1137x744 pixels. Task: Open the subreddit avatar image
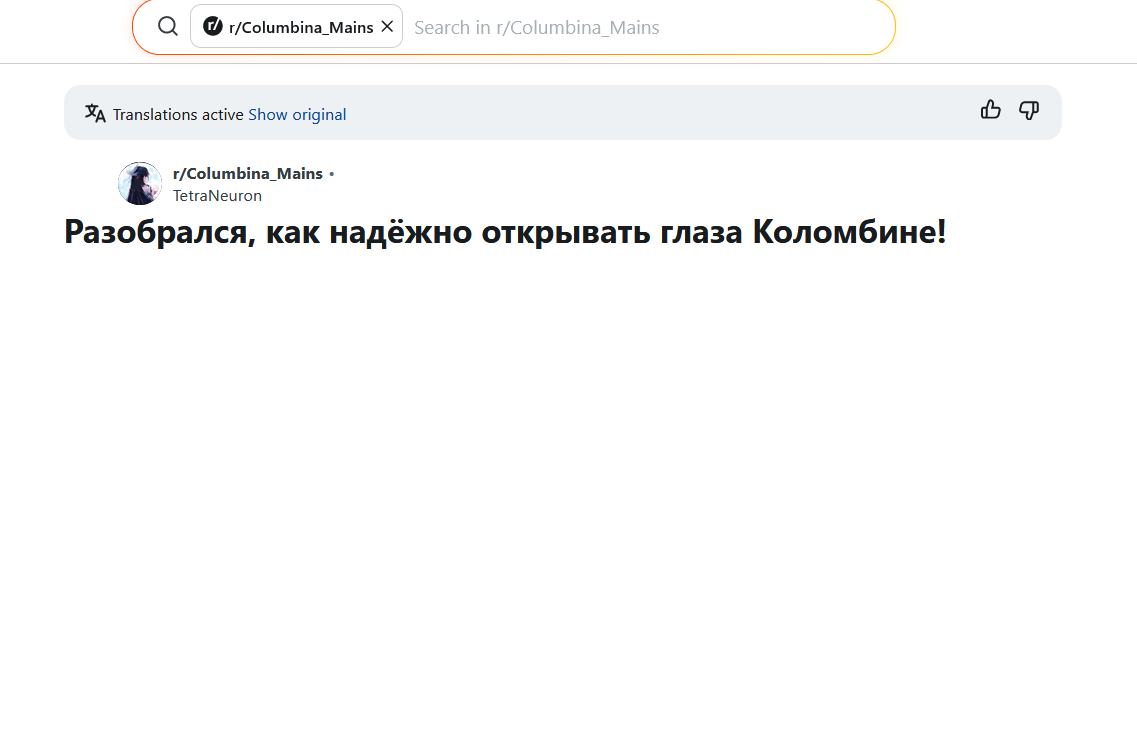click(140, 183)
